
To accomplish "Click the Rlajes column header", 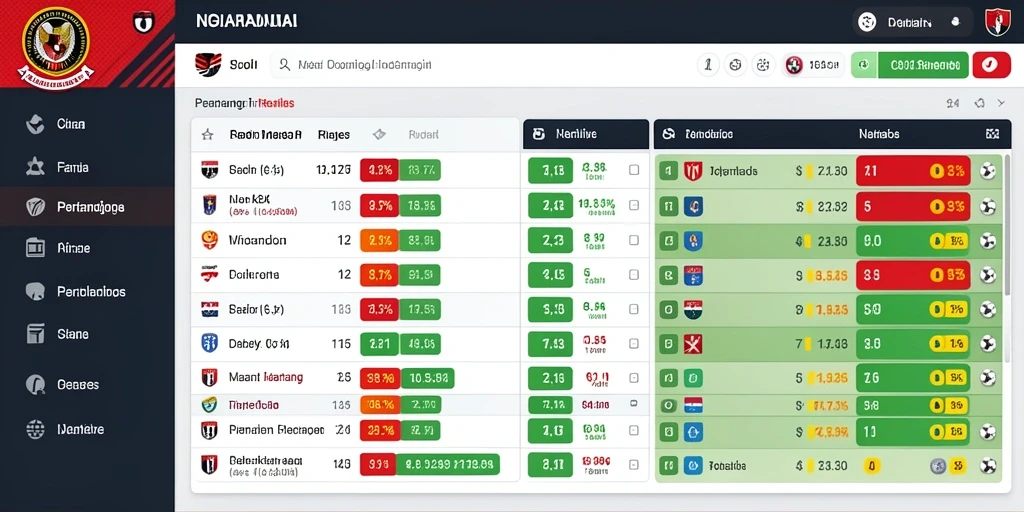I will [x=333, y=135].
